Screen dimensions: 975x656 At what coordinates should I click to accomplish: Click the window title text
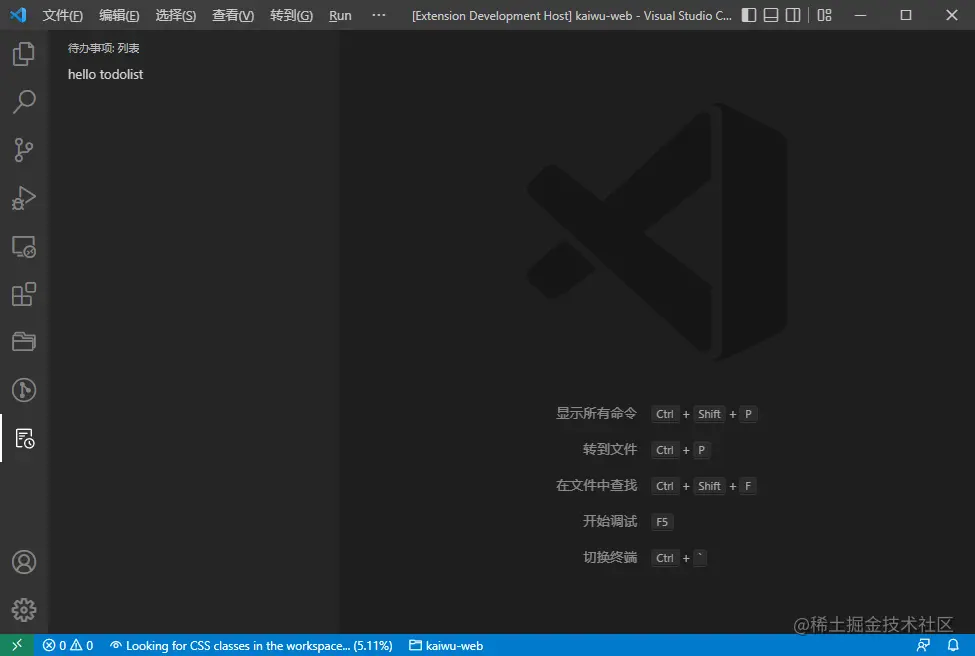[571, 16]
